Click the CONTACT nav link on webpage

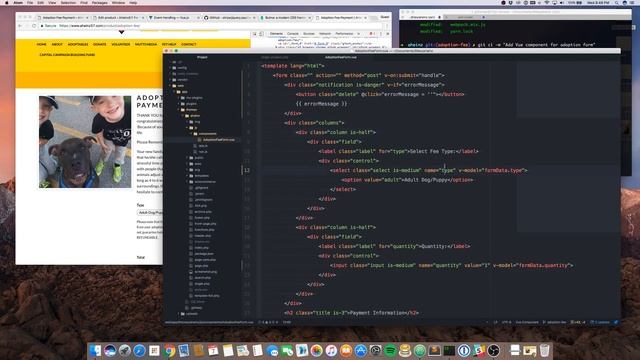pos(189,44)
